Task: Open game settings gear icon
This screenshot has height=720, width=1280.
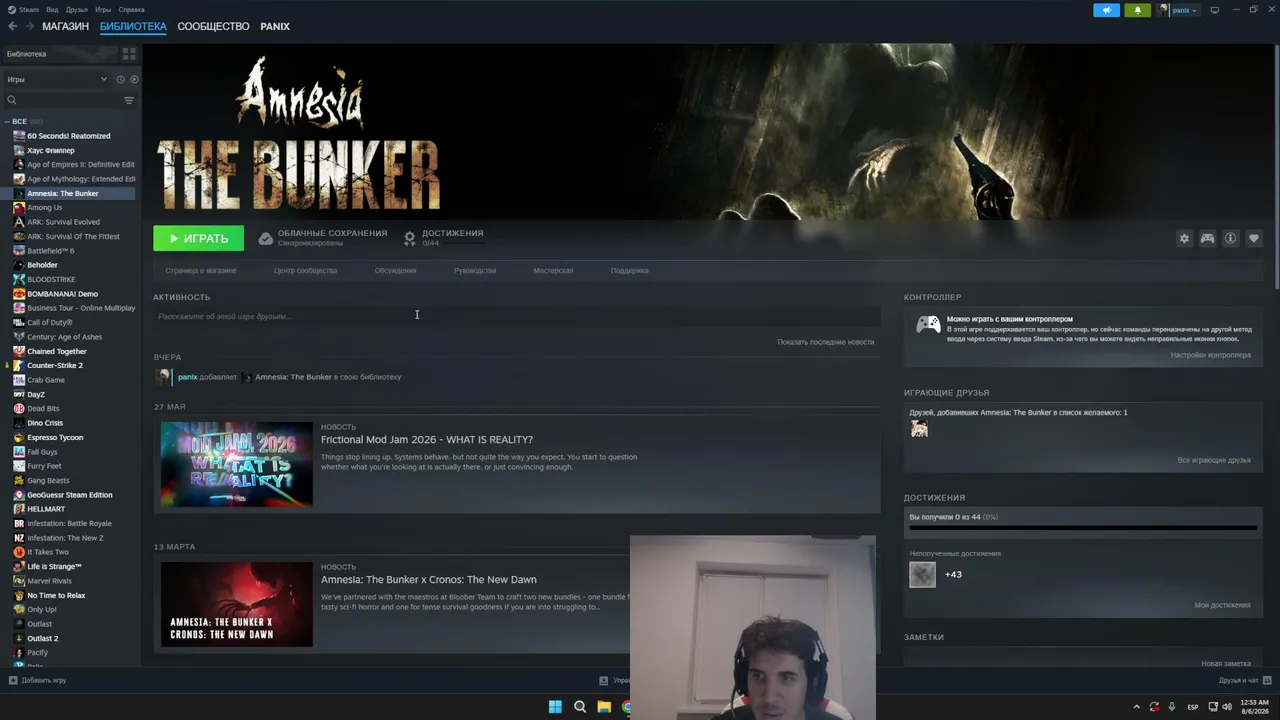Action: [x=1184, y=238]
